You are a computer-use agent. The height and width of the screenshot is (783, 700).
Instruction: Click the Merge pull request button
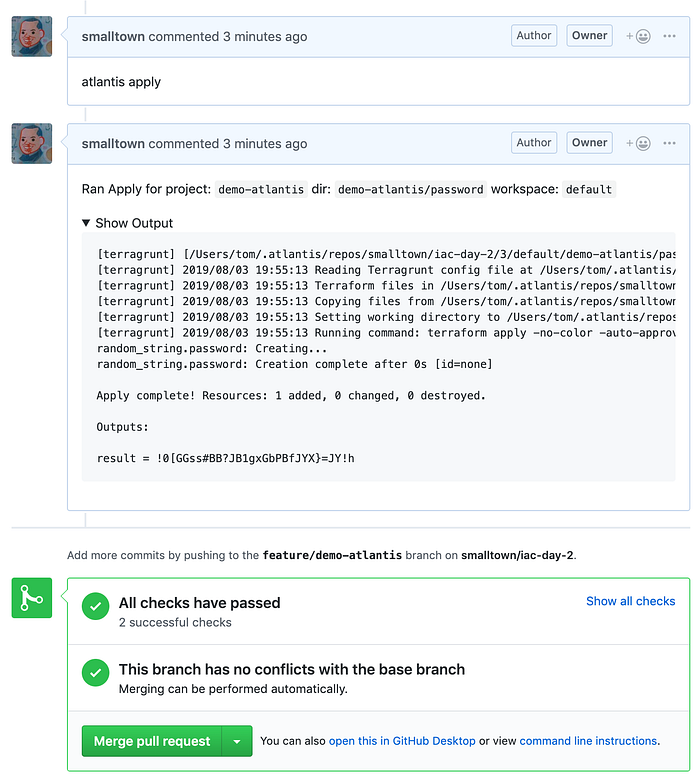152,741
